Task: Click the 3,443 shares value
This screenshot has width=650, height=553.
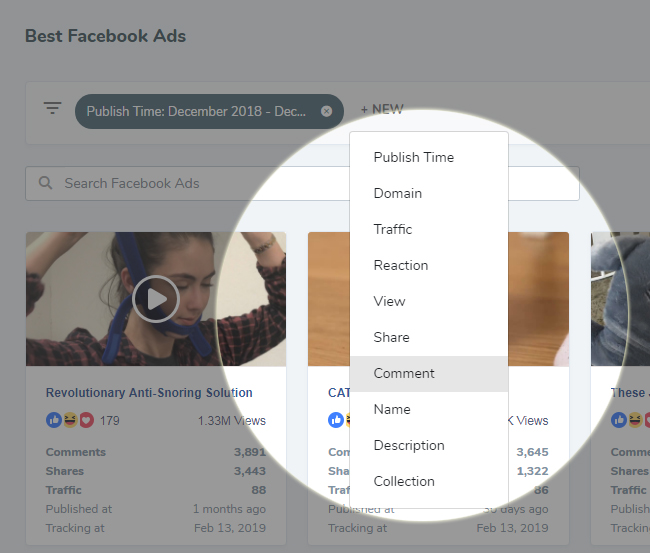Action: point(250,471)
